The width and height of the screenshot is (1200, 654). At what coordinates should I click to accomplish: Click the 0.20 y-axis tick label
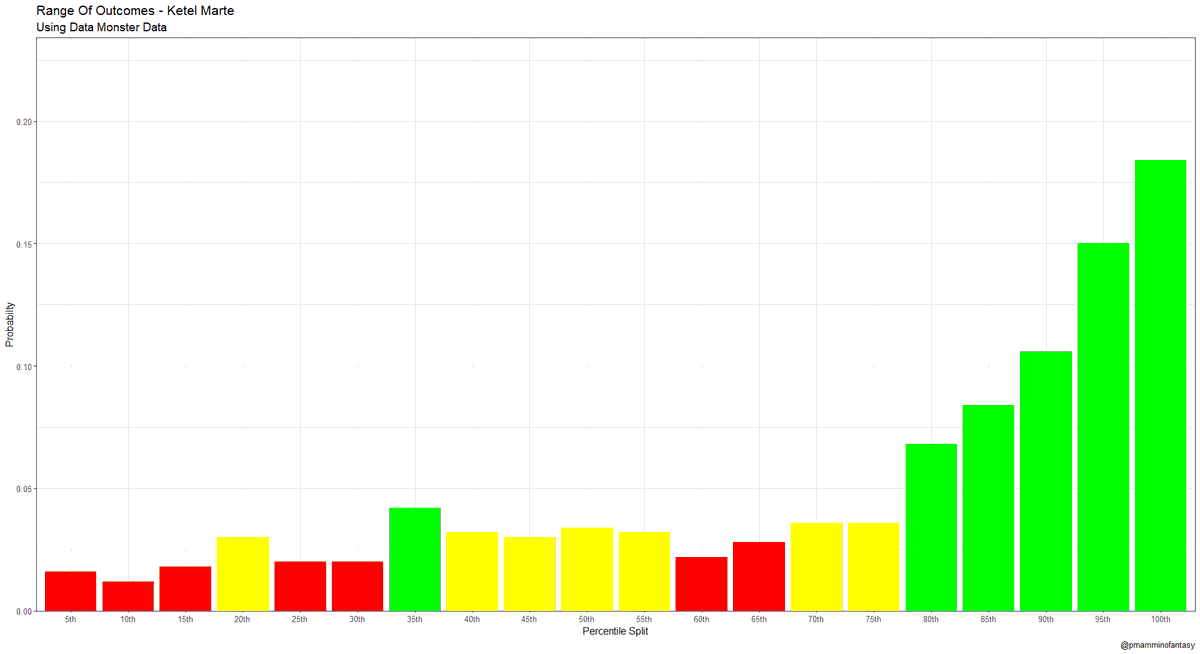23,122
